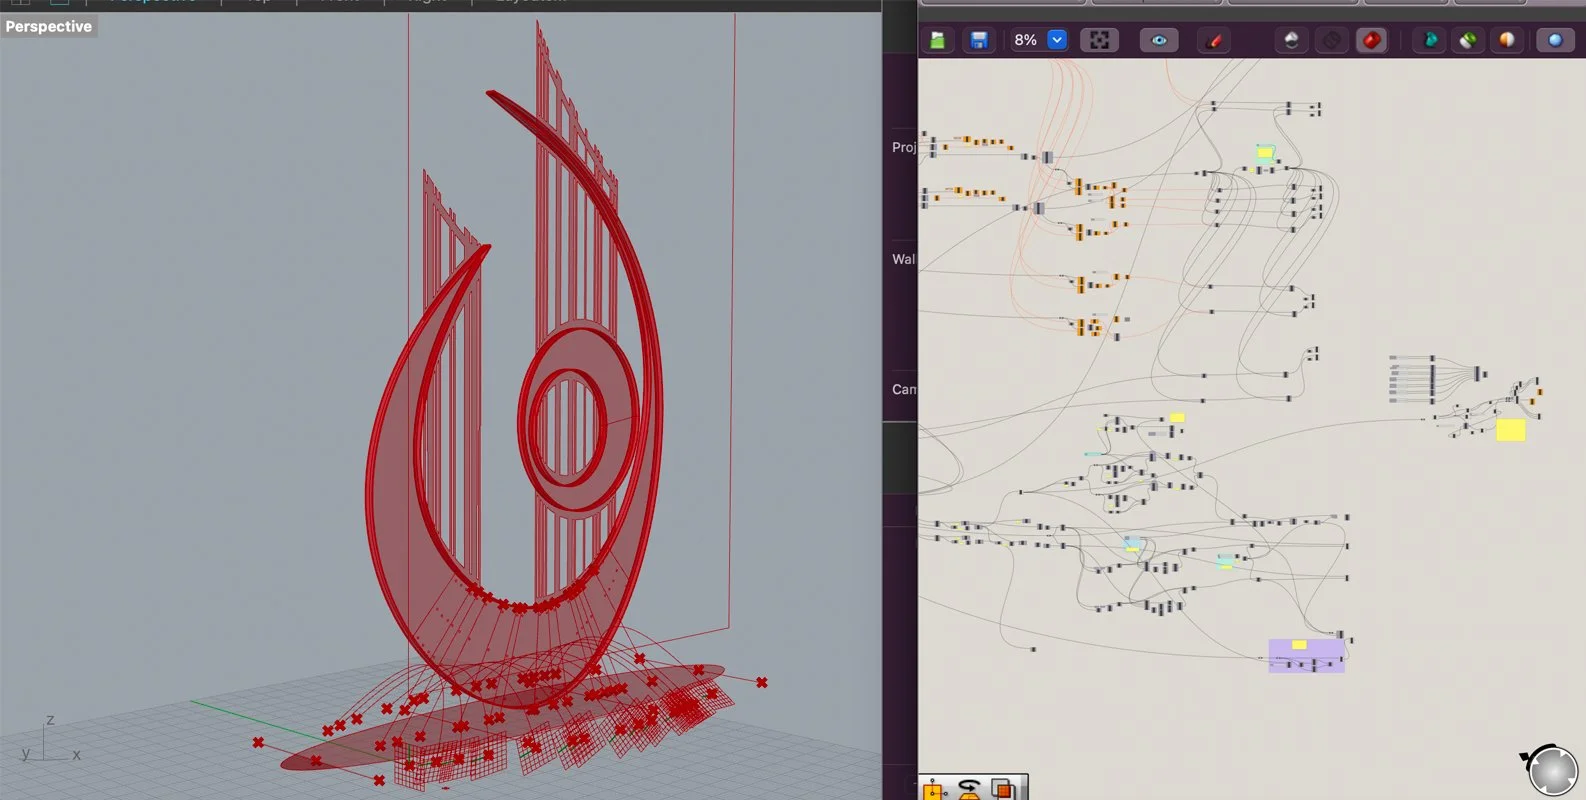Select the large yellow panel on the canvas
The height and width of the screenshot is (800, 1586).
(x=1510, y=430)
